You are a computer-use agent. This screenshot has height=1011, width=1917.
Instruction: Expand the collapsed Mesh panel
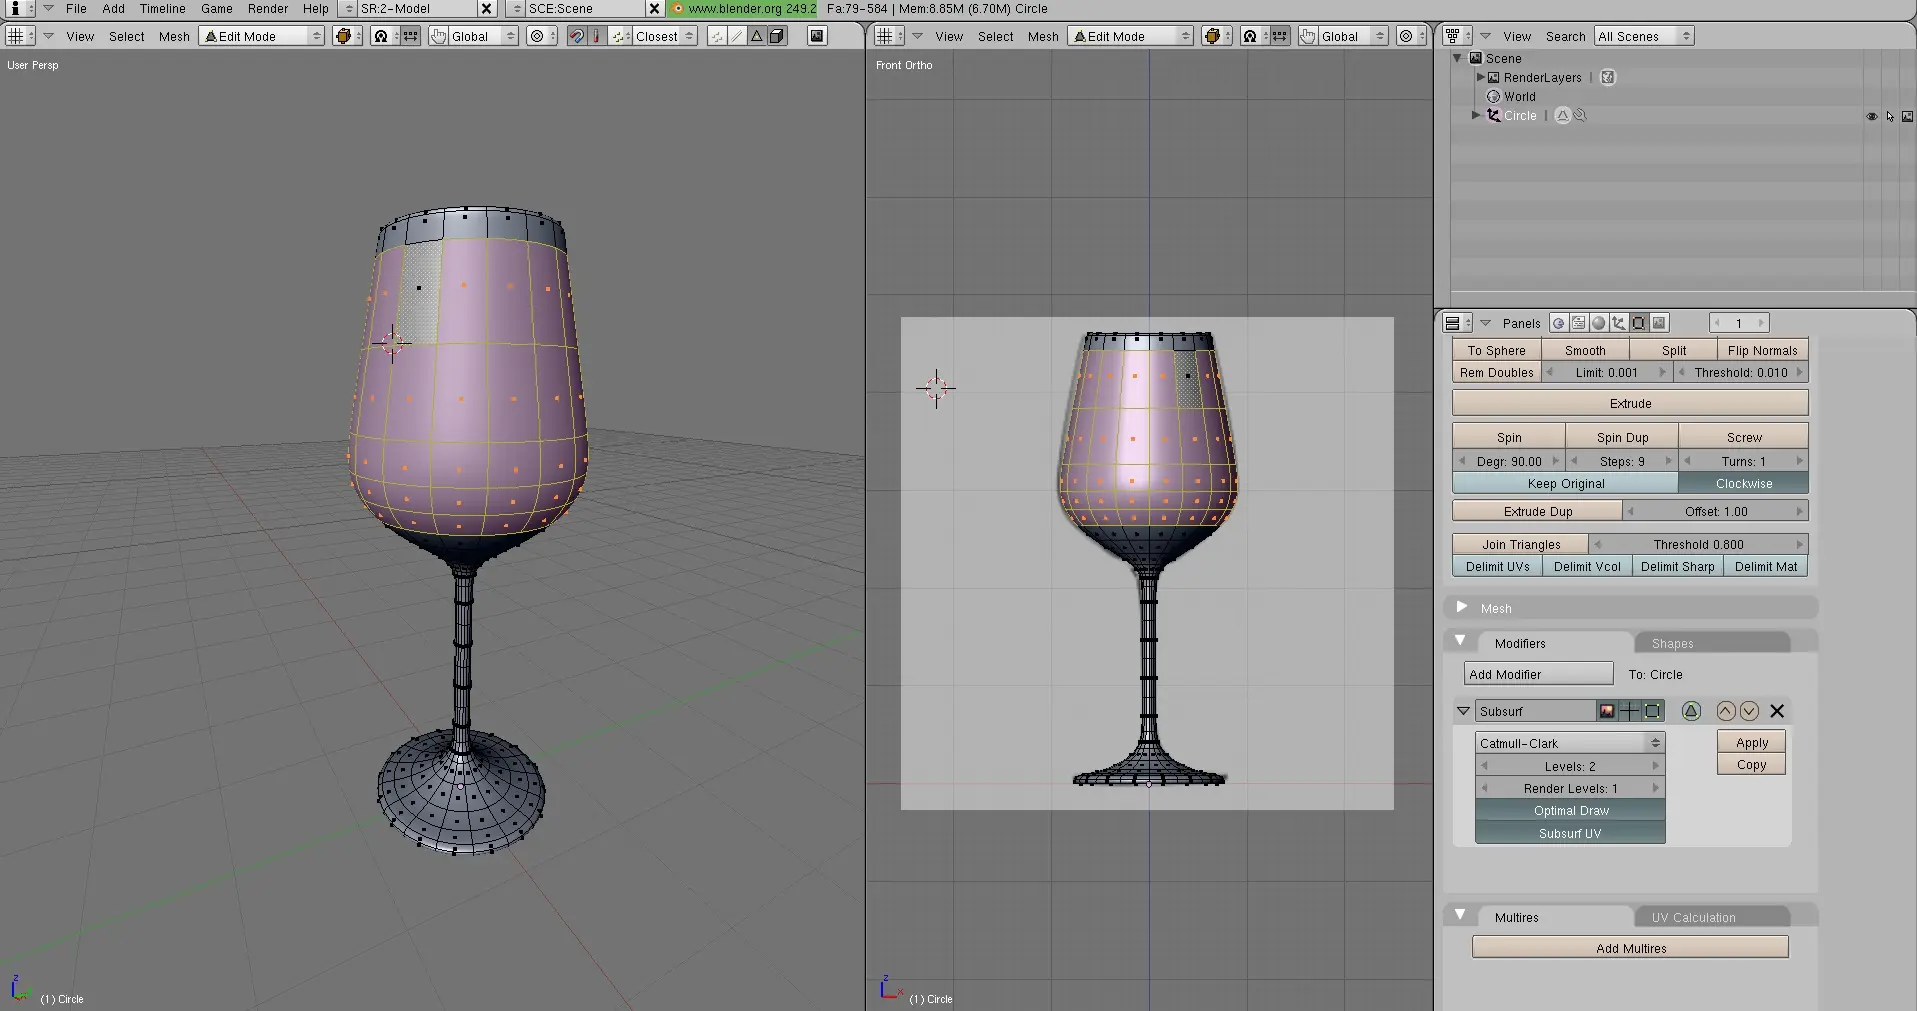1462,608
